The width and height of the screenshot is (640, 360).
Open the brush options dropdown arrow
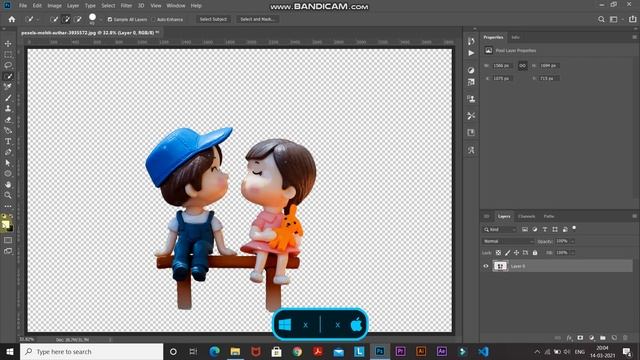[100, 19]
